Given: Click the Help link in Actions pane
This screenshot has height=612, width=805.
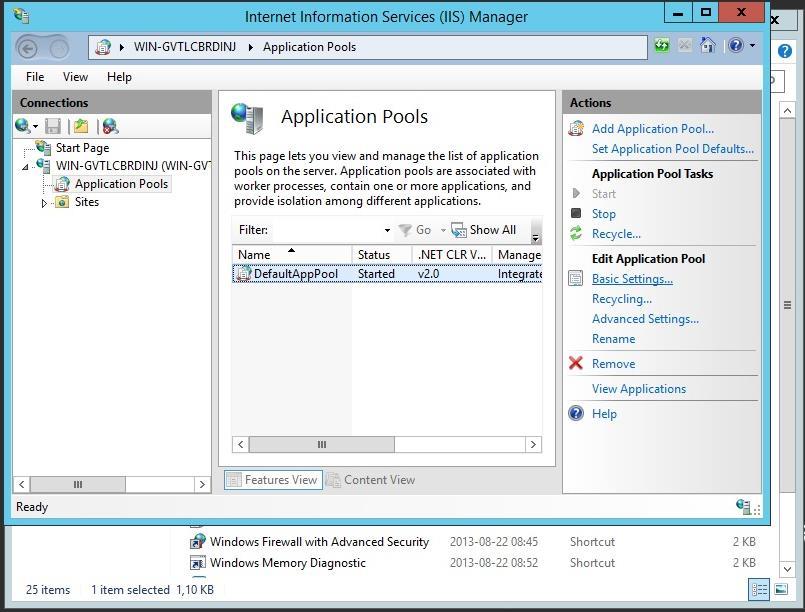Looking at the screenshot, I should (x=604, y=414).
